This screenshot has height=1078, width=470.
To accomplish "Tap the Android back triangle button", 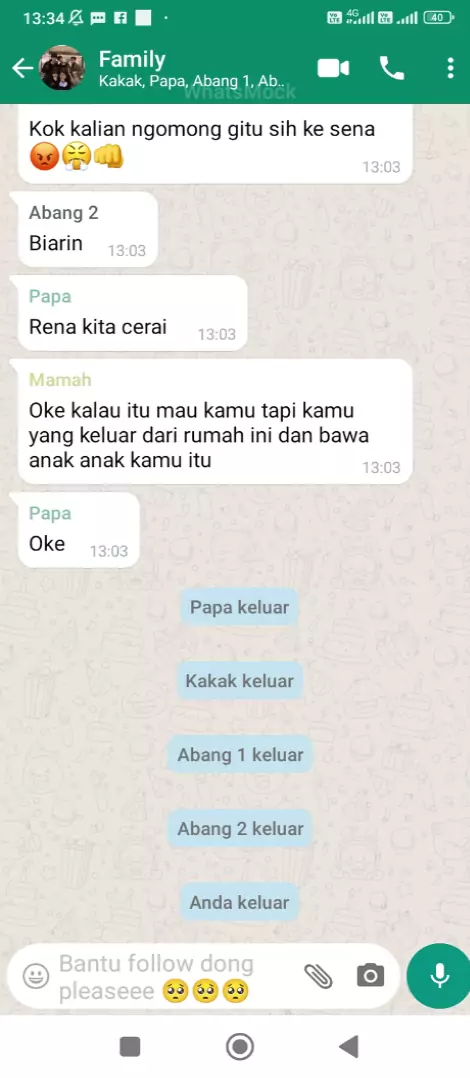I will point(349,1046).
